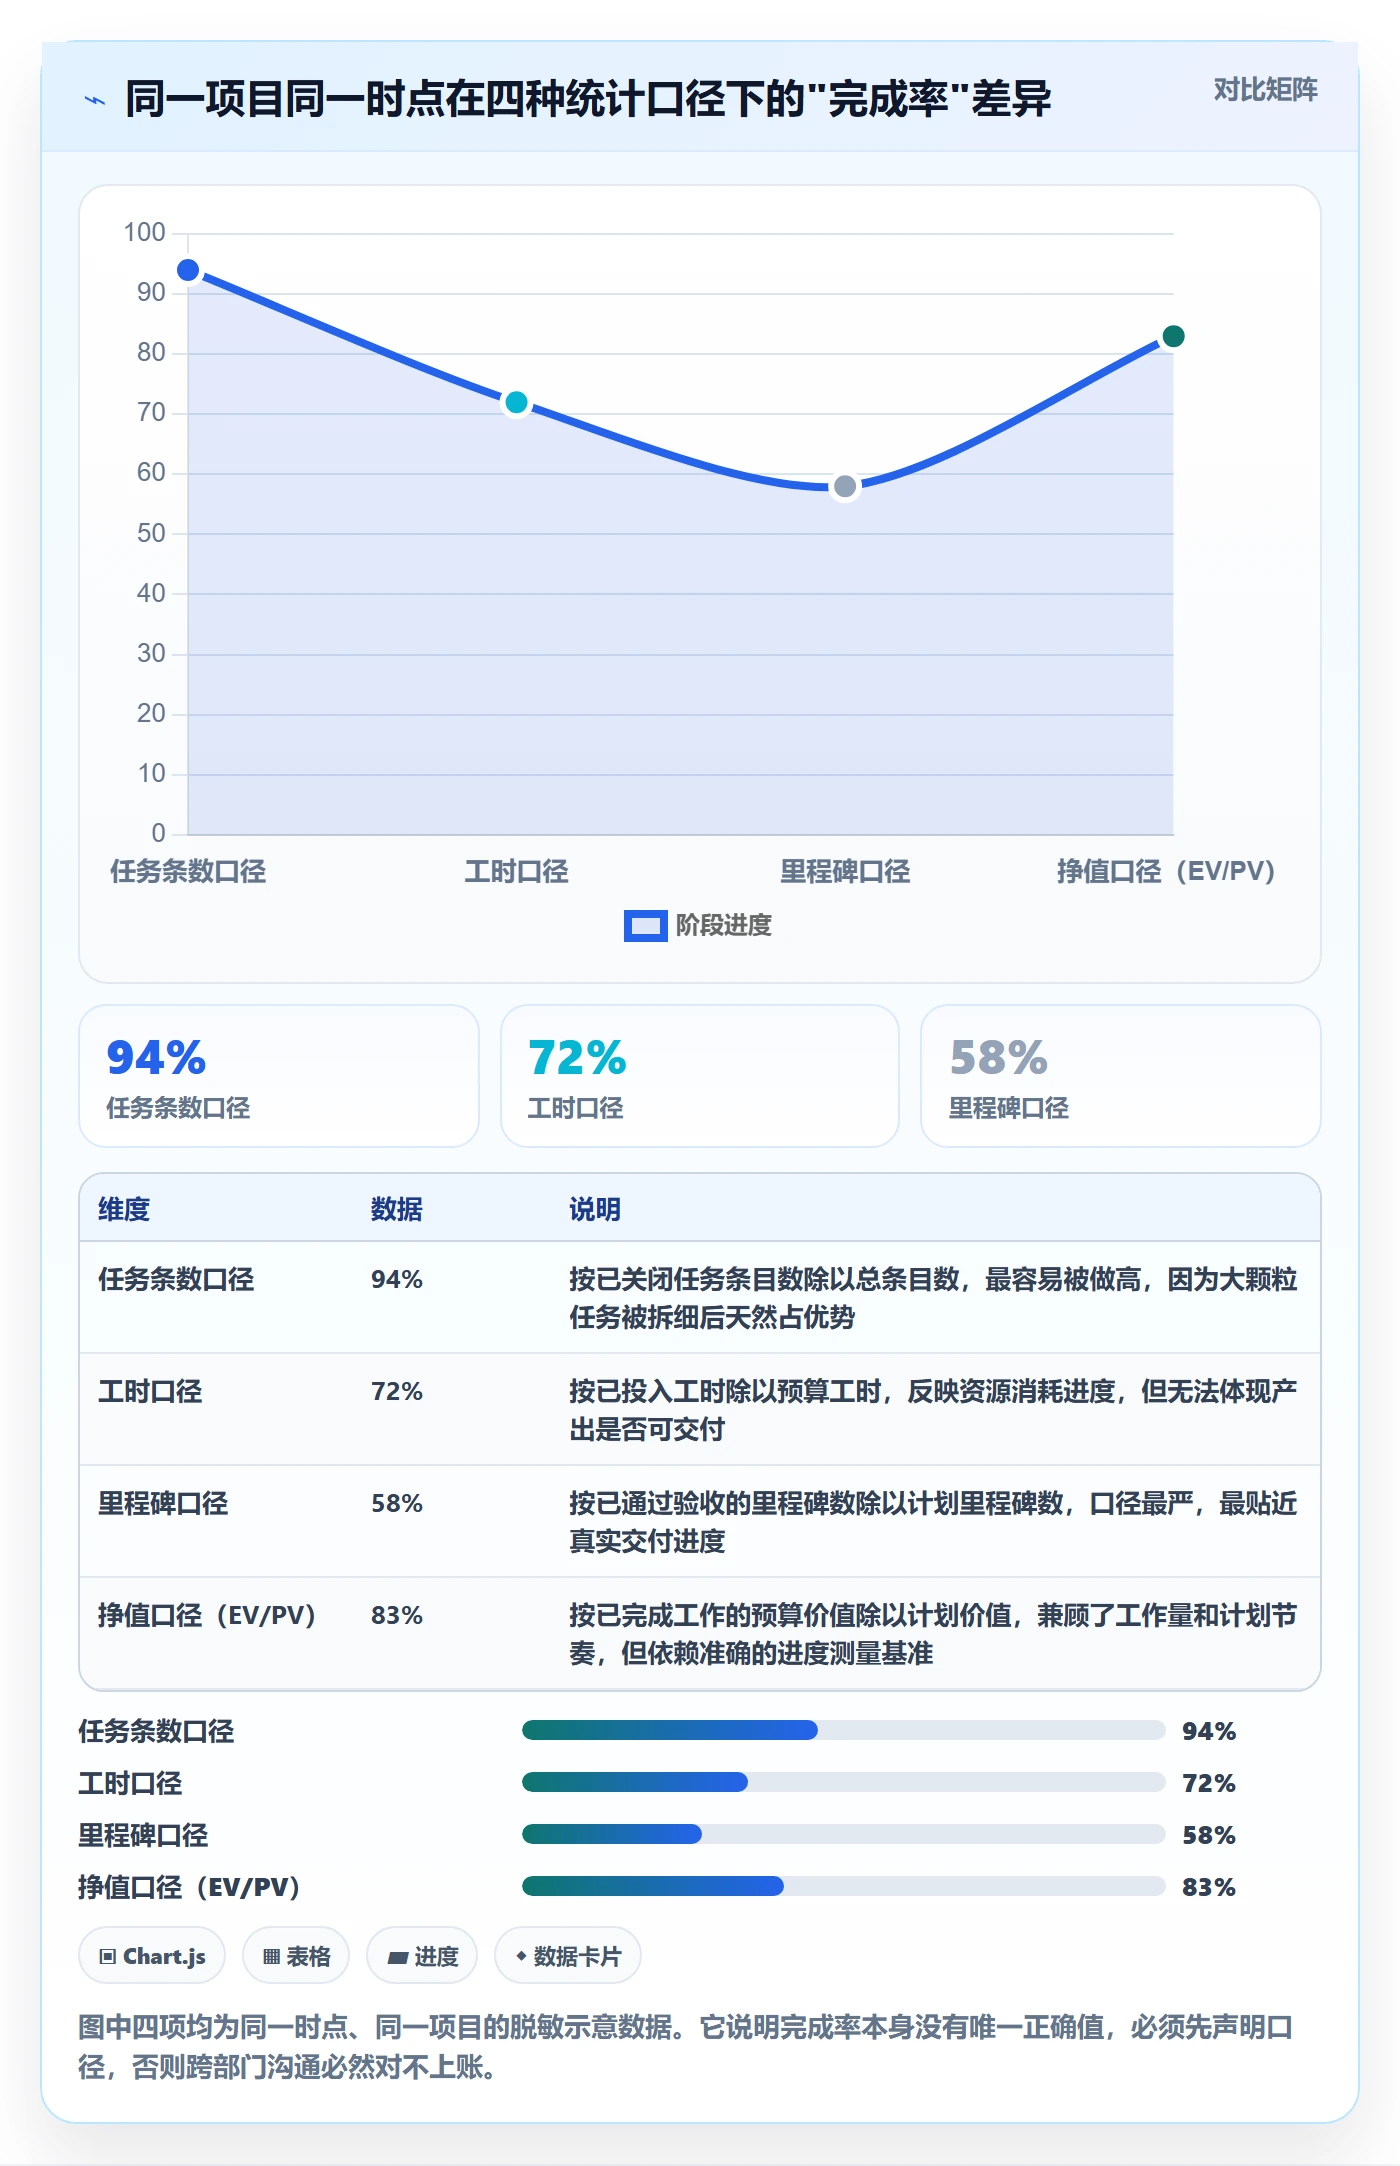Click the 工时口径 progress bar showing 72%
The height and width of the screenshot is (2166, 1400).
pos(843,1782)
